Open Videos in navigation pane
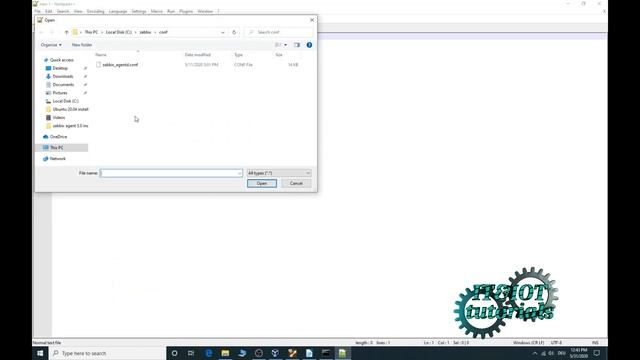The width and height of the screenshot is (640, 360). pyautogui.click(x=58, y=118)
